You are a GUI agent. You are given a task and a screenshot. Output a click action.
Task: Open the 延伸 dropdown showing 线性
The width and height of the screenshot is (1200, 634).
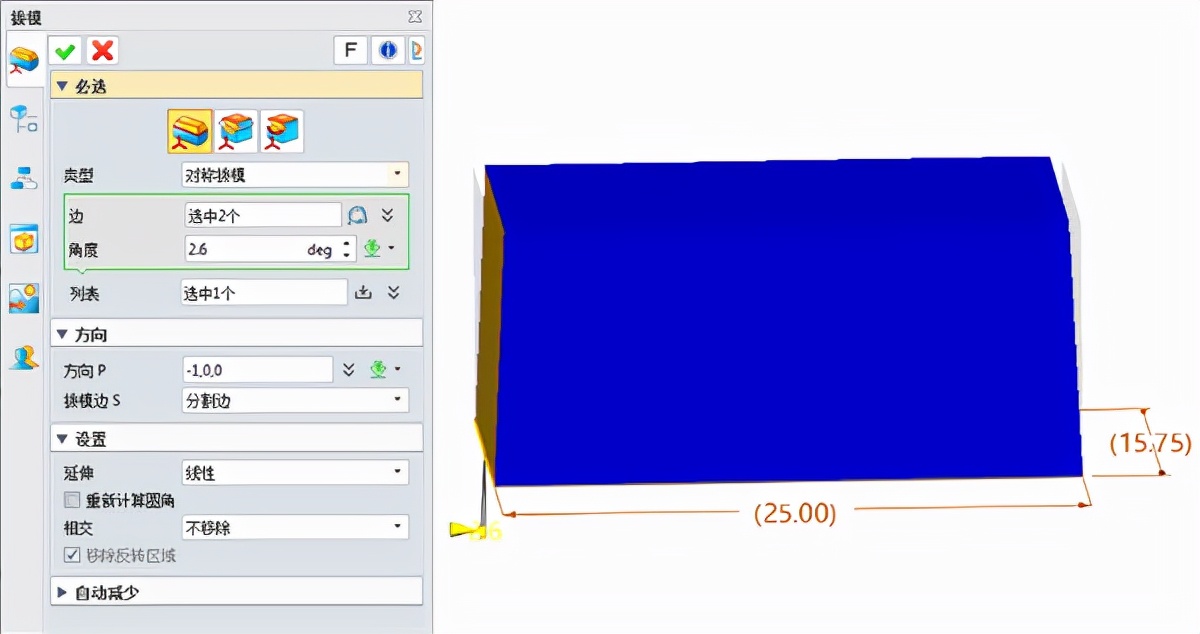coord(295,472)
